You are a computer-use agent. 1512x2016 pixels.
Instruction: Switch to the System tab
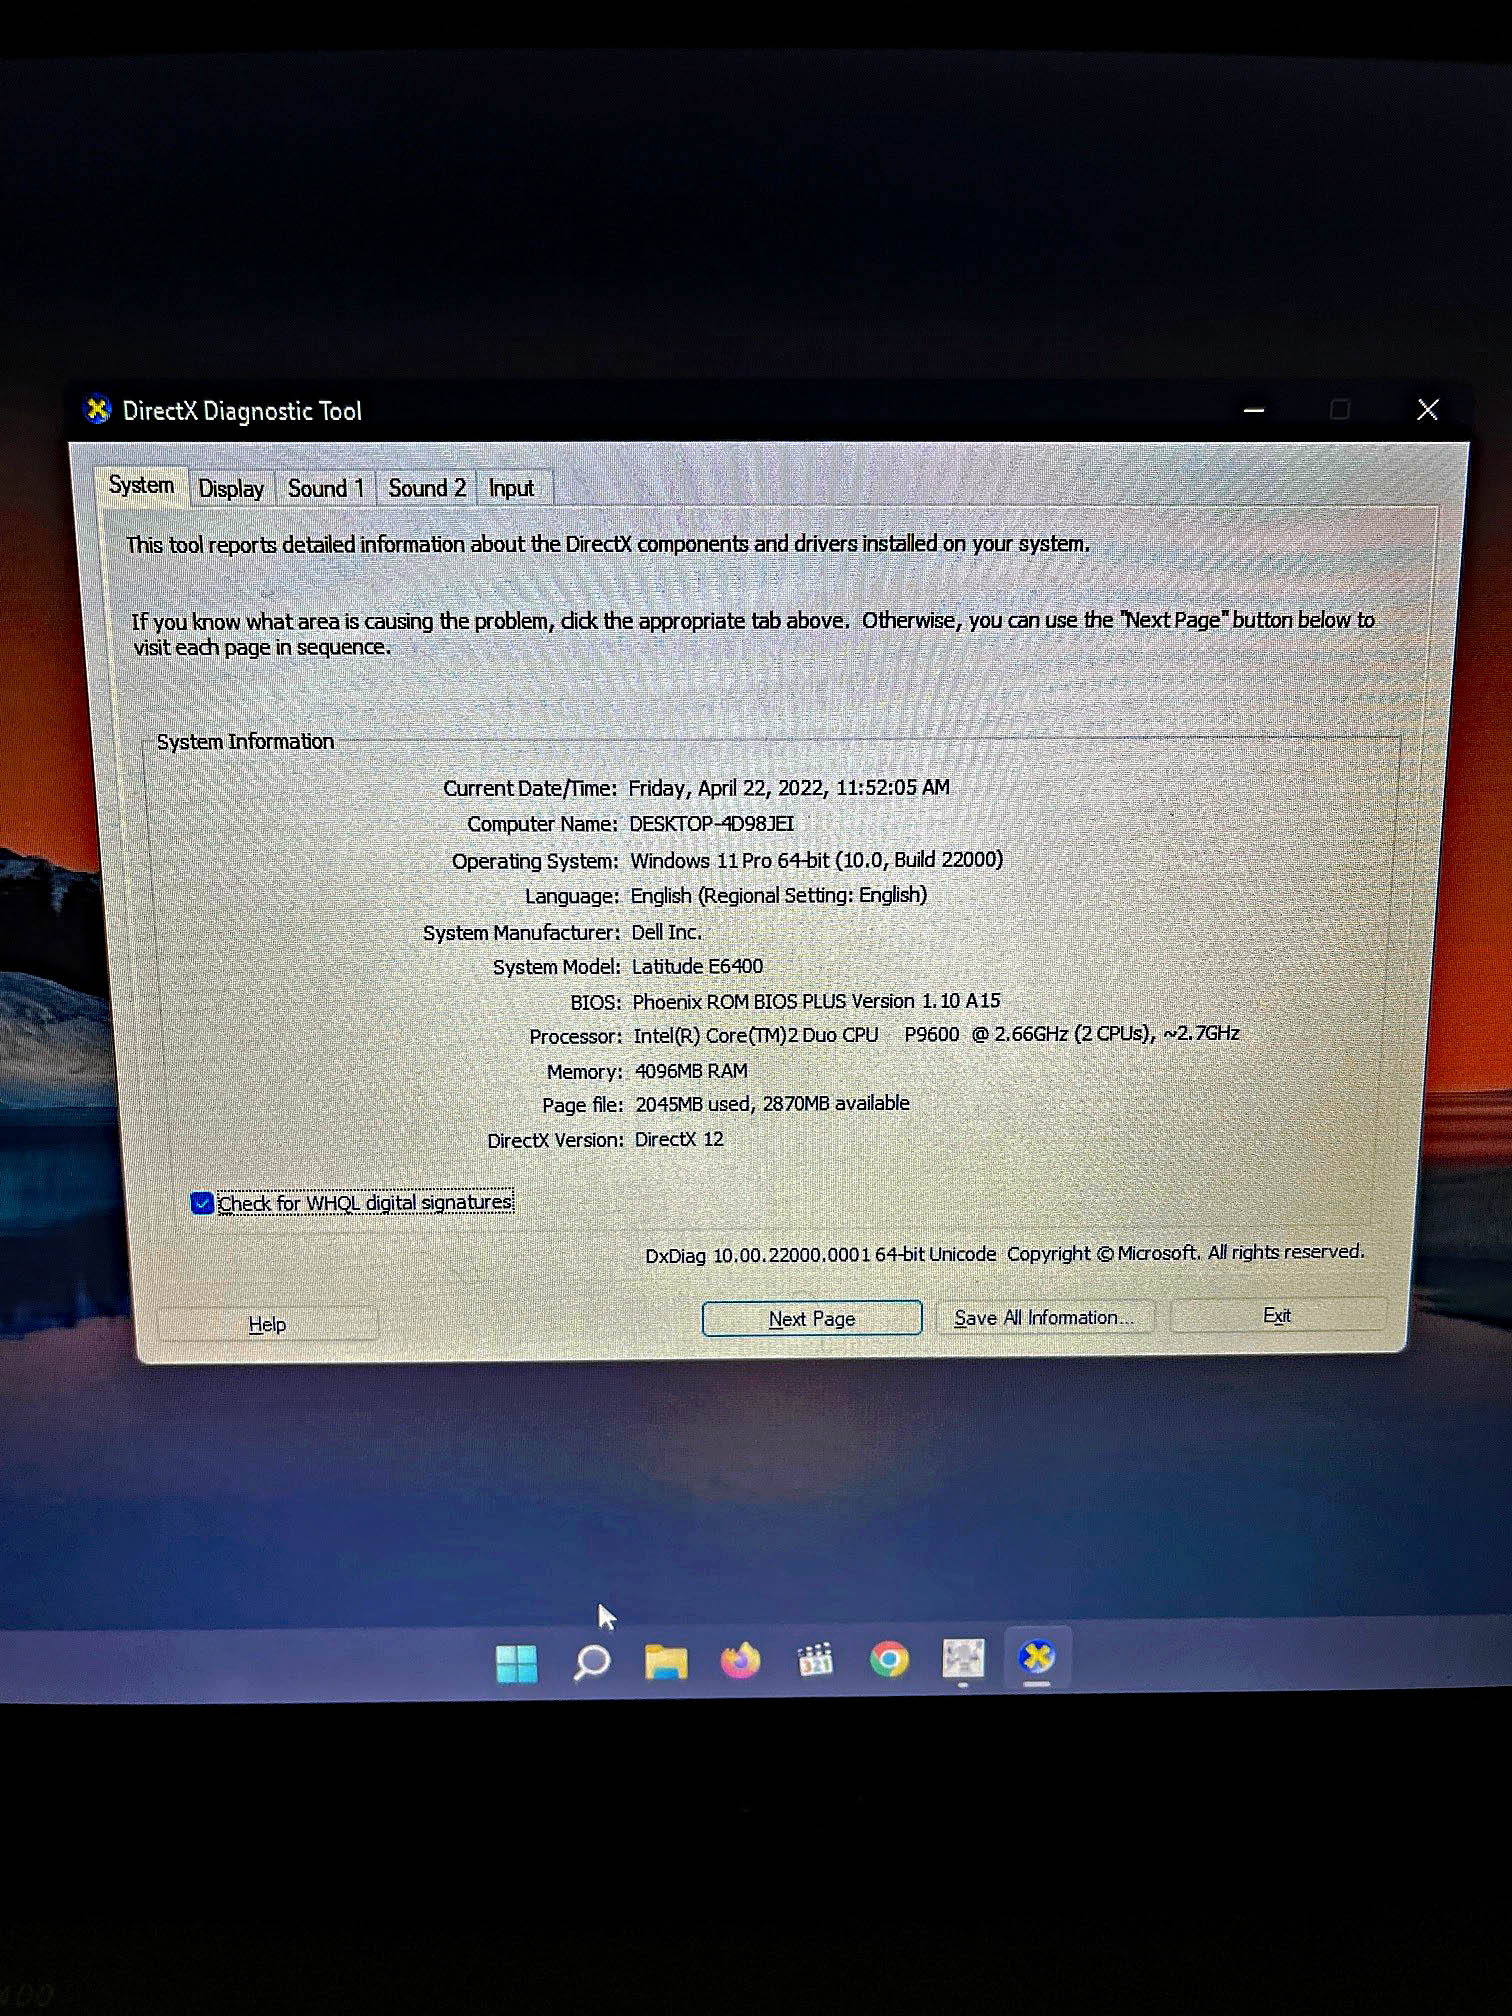(x=141, y=486)
